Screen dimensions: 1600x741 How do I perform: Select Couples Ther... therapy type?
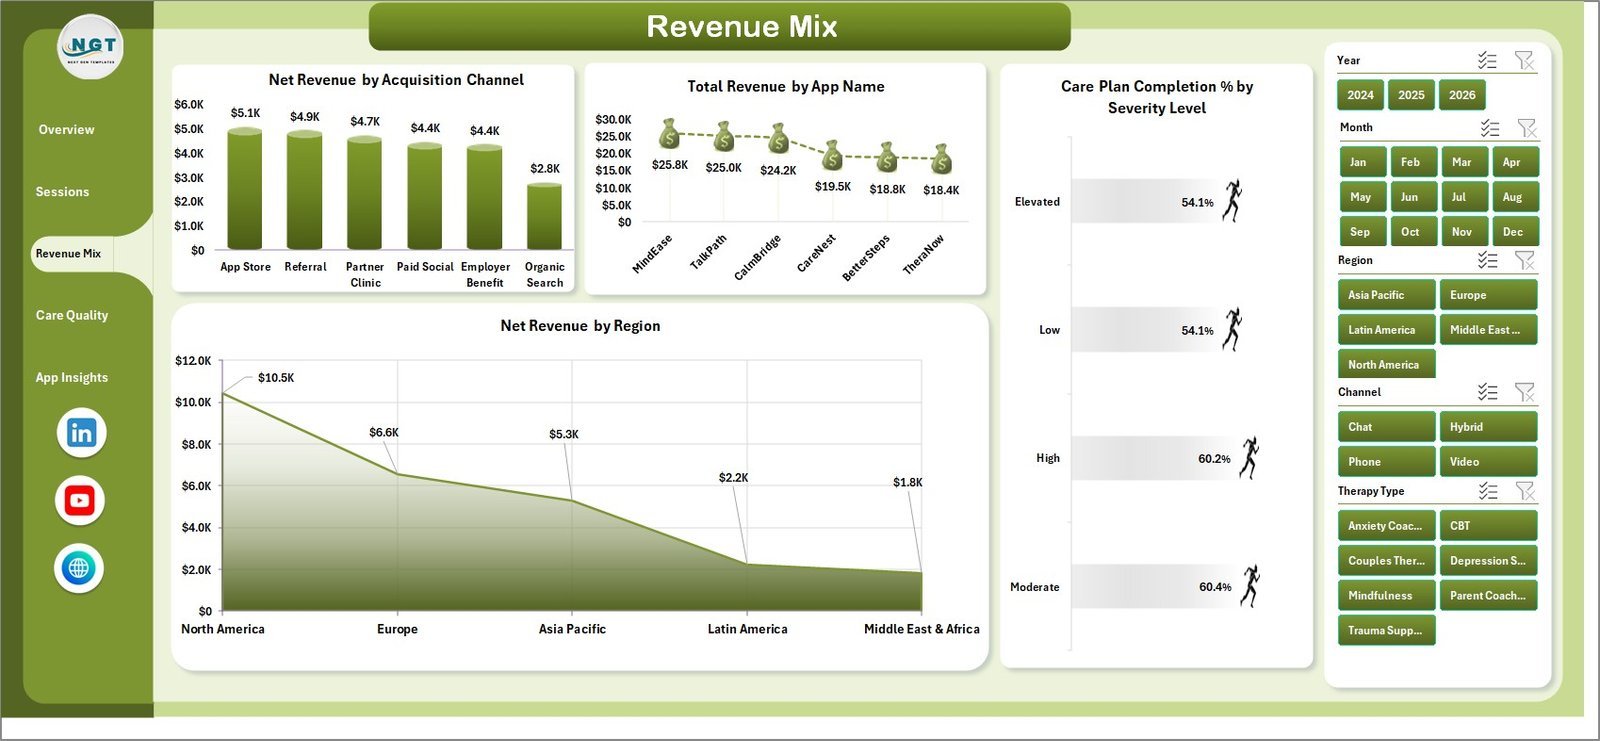[1386, 561]
